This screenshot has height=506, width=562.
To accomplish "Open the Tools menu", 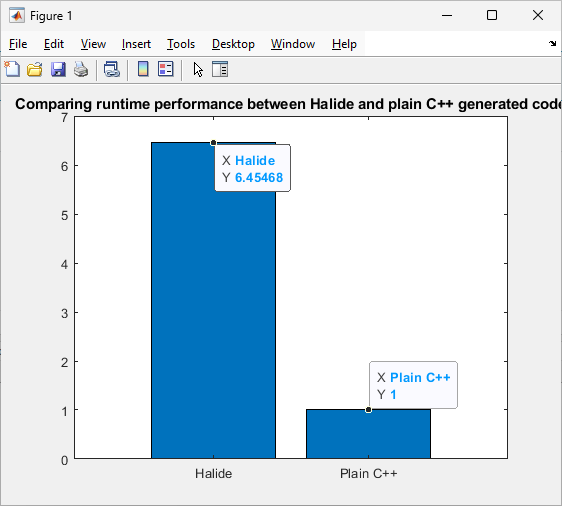I will [181, 44].
